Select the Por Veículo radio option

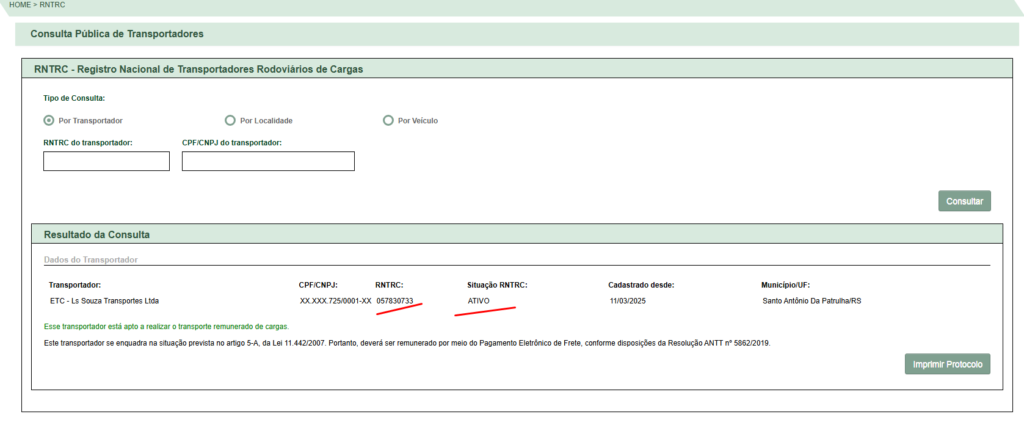coord(388,121)
